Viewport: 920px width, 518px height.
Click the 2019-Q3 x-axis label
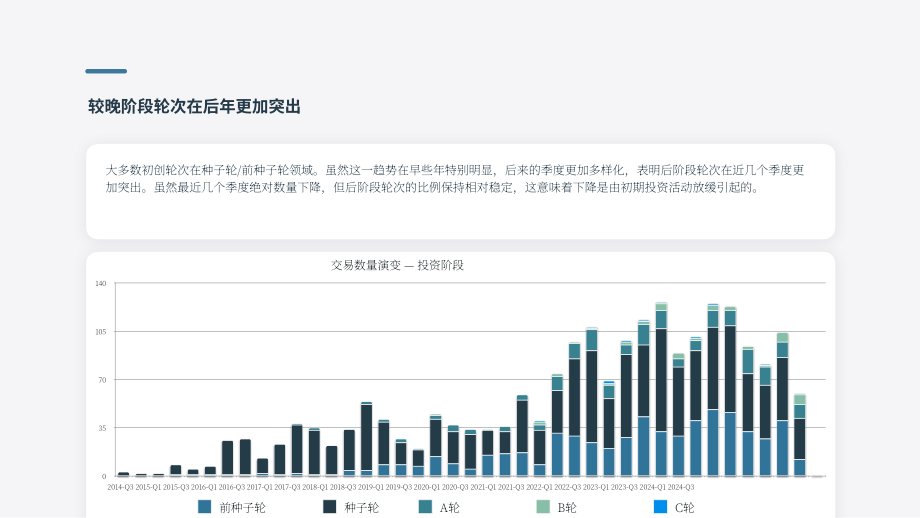click(x=399, y=487)
